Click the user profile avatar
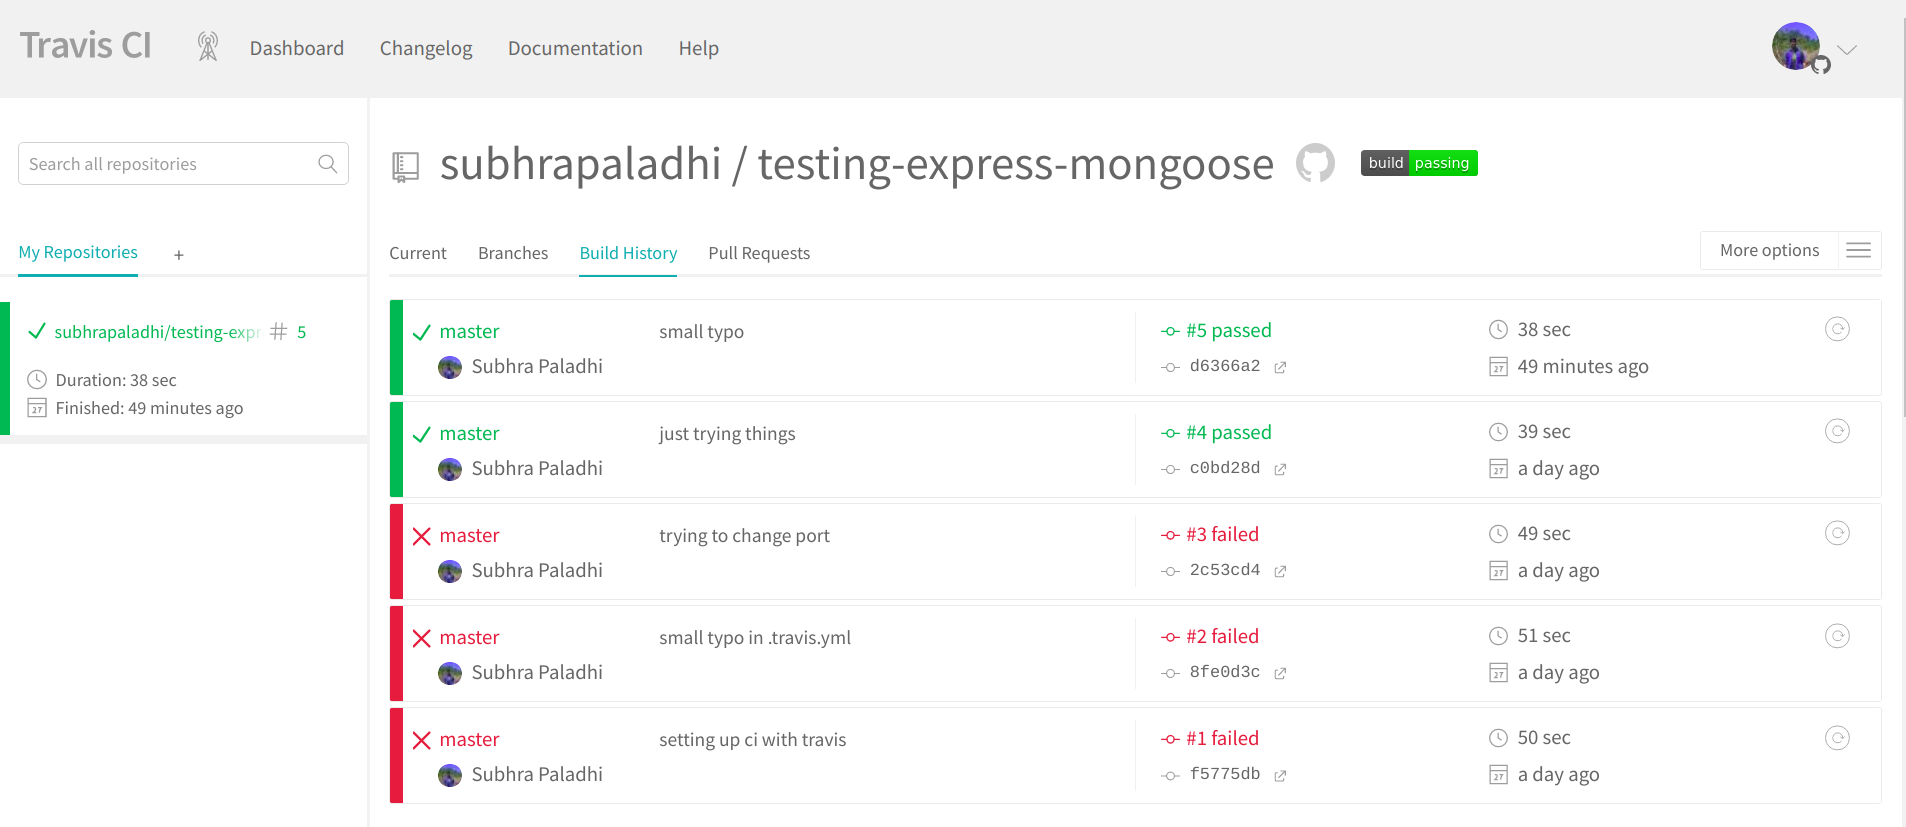Screen dimensions: 1906x827 (1795, 46)
